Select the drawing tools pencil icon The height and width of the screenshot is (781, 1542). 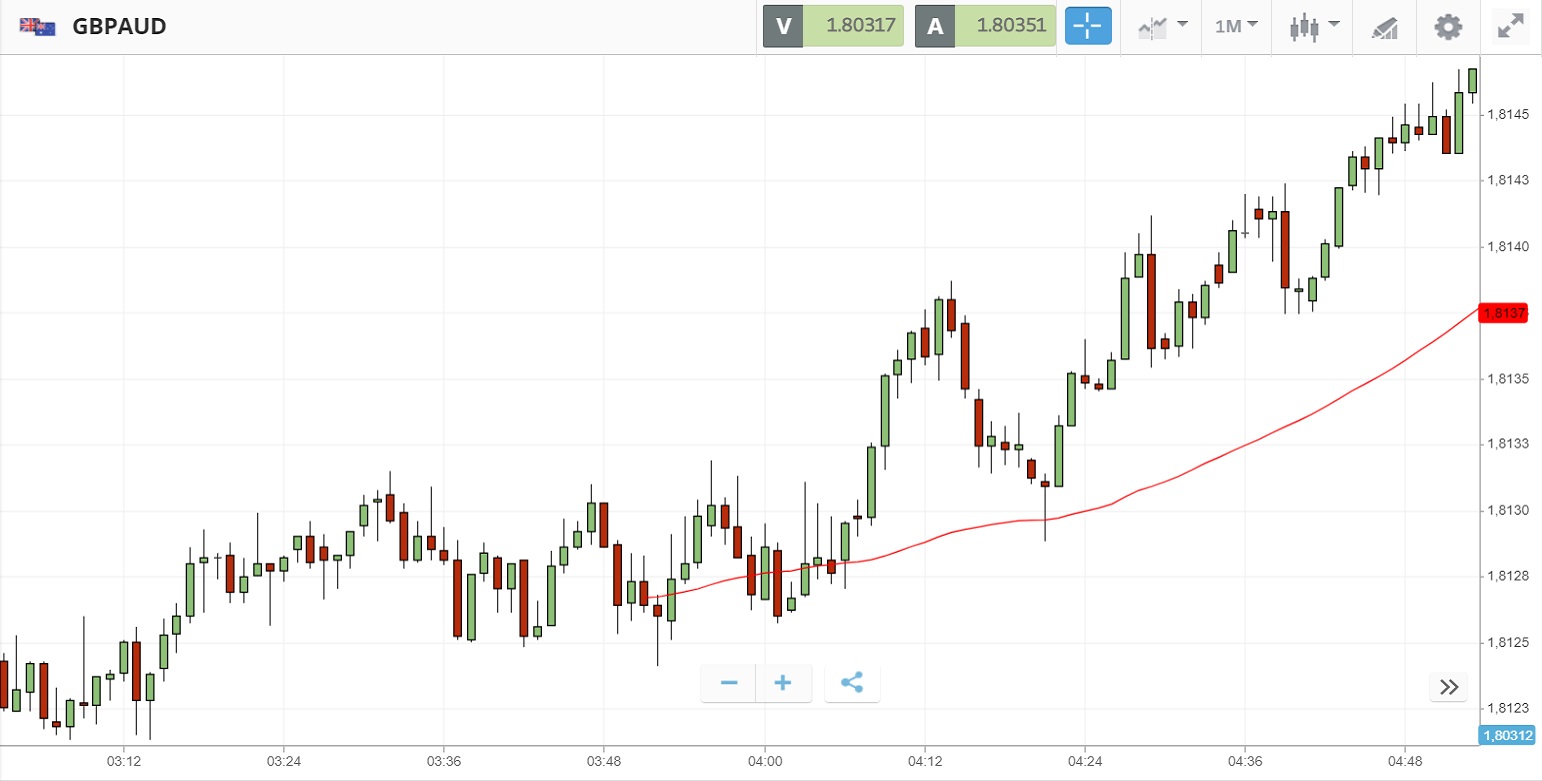tap(1384, 27)
